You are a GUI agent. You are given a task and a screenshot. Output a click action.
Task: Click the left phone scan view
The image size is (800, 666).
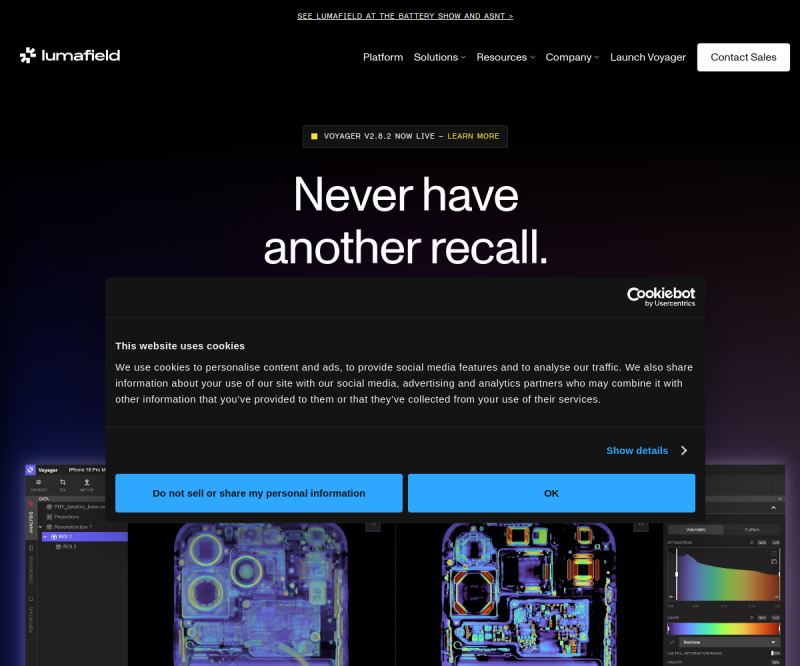[x=261, y=594]
